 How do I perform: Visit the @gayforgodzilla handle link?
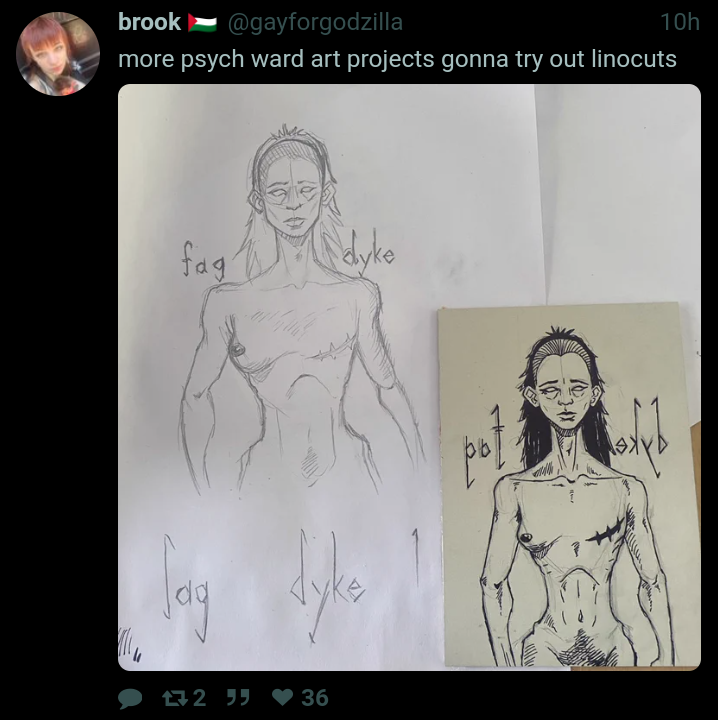(x=315, y=22)
